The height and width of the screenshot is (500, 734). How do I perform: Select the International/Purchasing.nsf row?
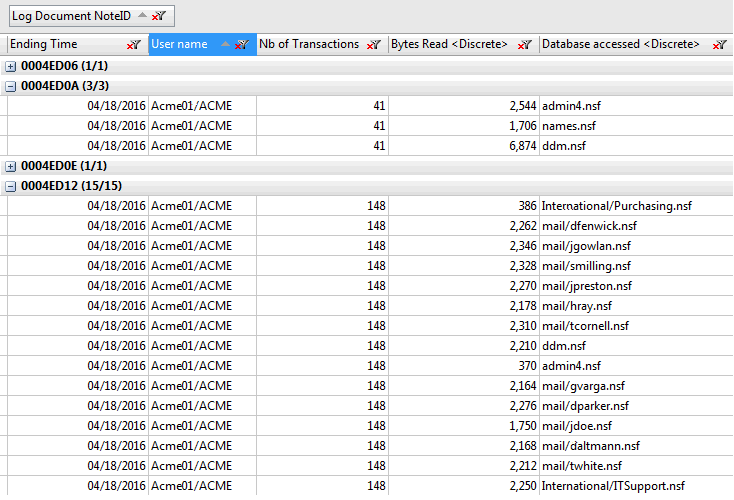616,206
